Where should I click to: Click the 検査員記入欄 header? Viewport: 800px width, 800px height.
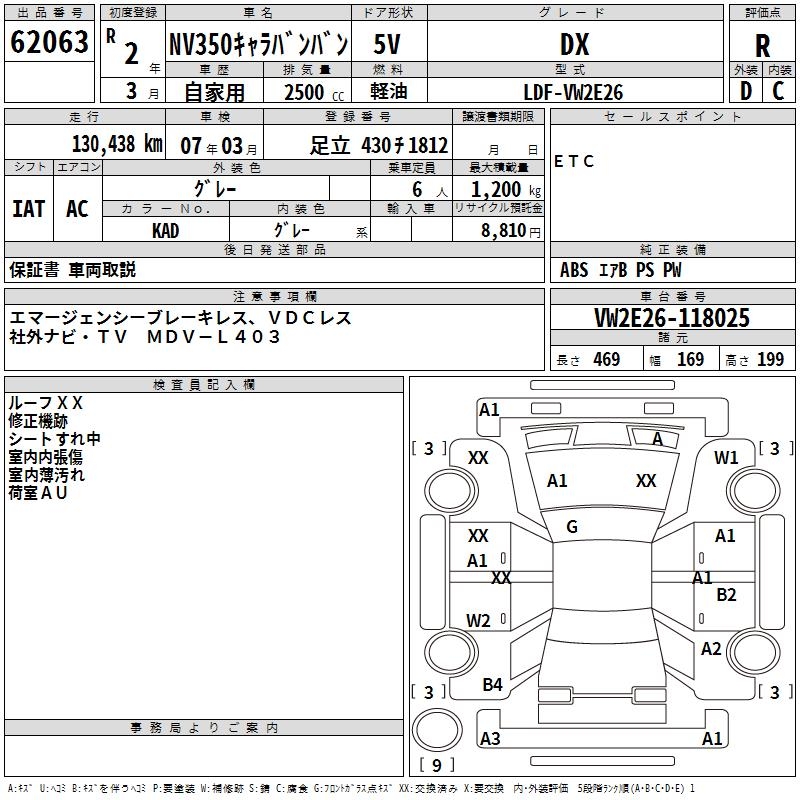click(204, 385)
